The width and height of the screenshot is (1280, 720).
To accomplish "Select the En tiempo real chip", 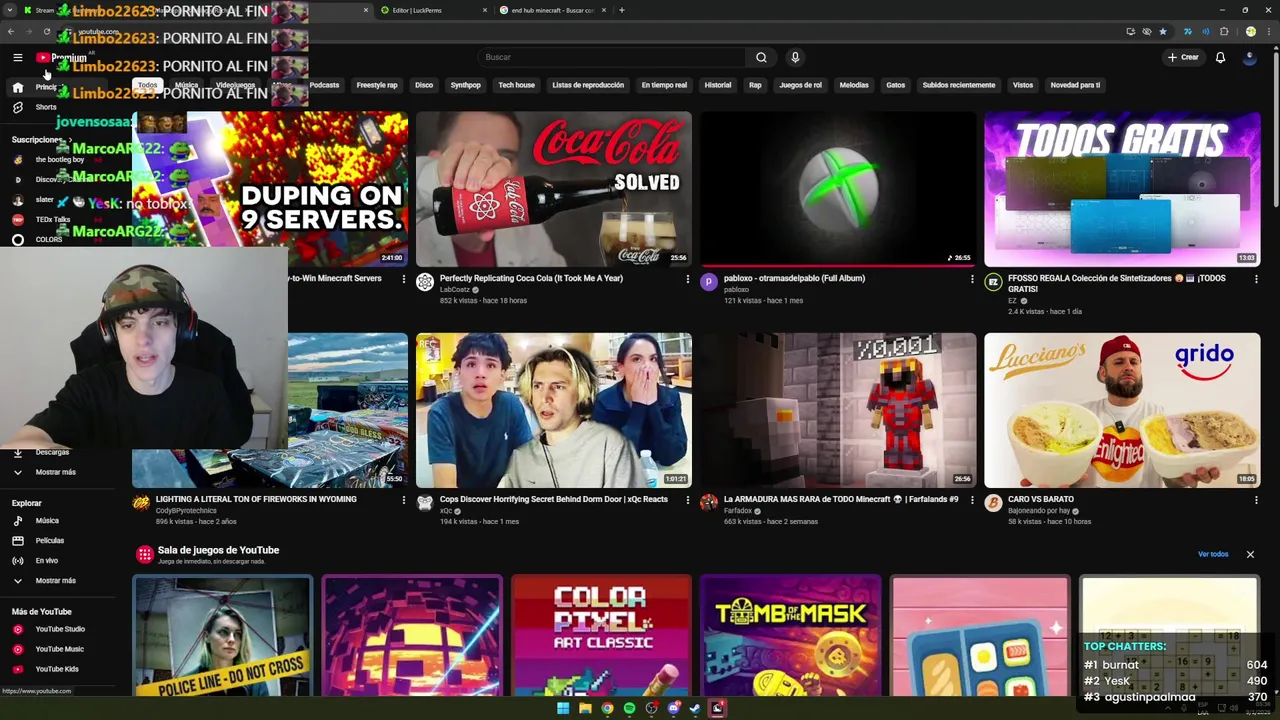I will (664, 85).
